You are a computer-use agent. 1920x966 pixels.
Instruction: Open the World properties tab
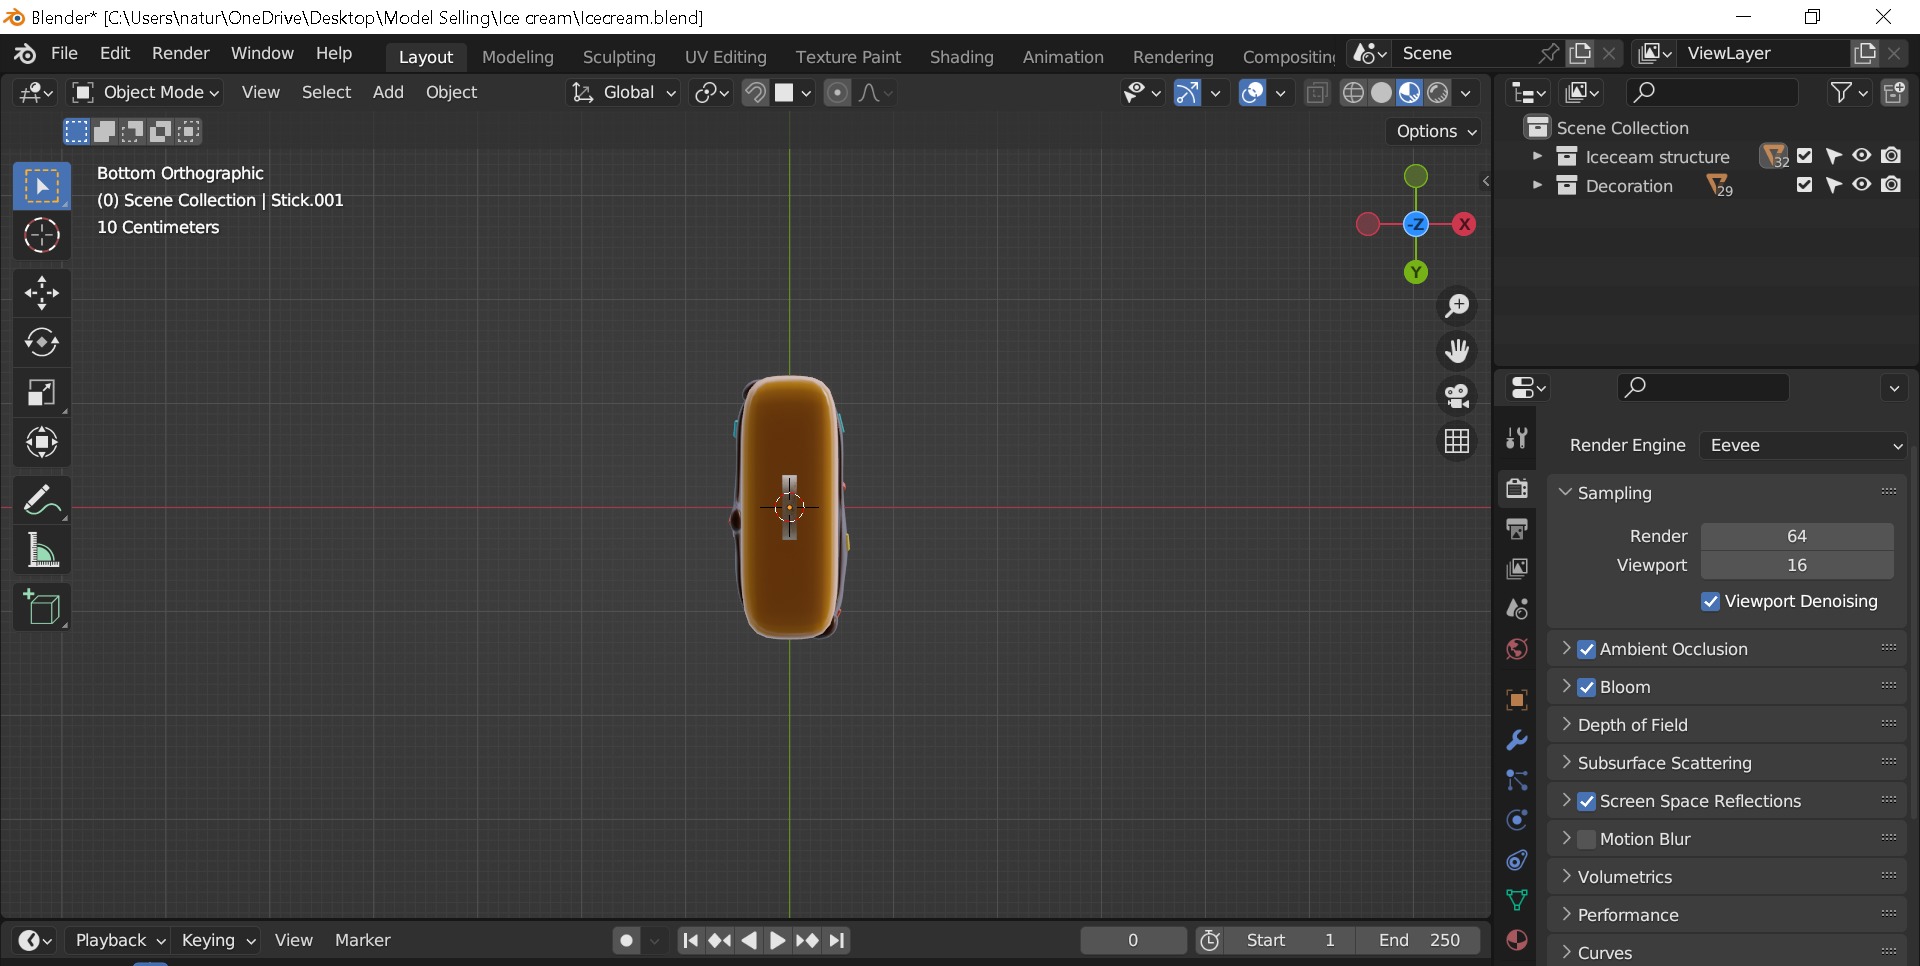coord(1517,649)
